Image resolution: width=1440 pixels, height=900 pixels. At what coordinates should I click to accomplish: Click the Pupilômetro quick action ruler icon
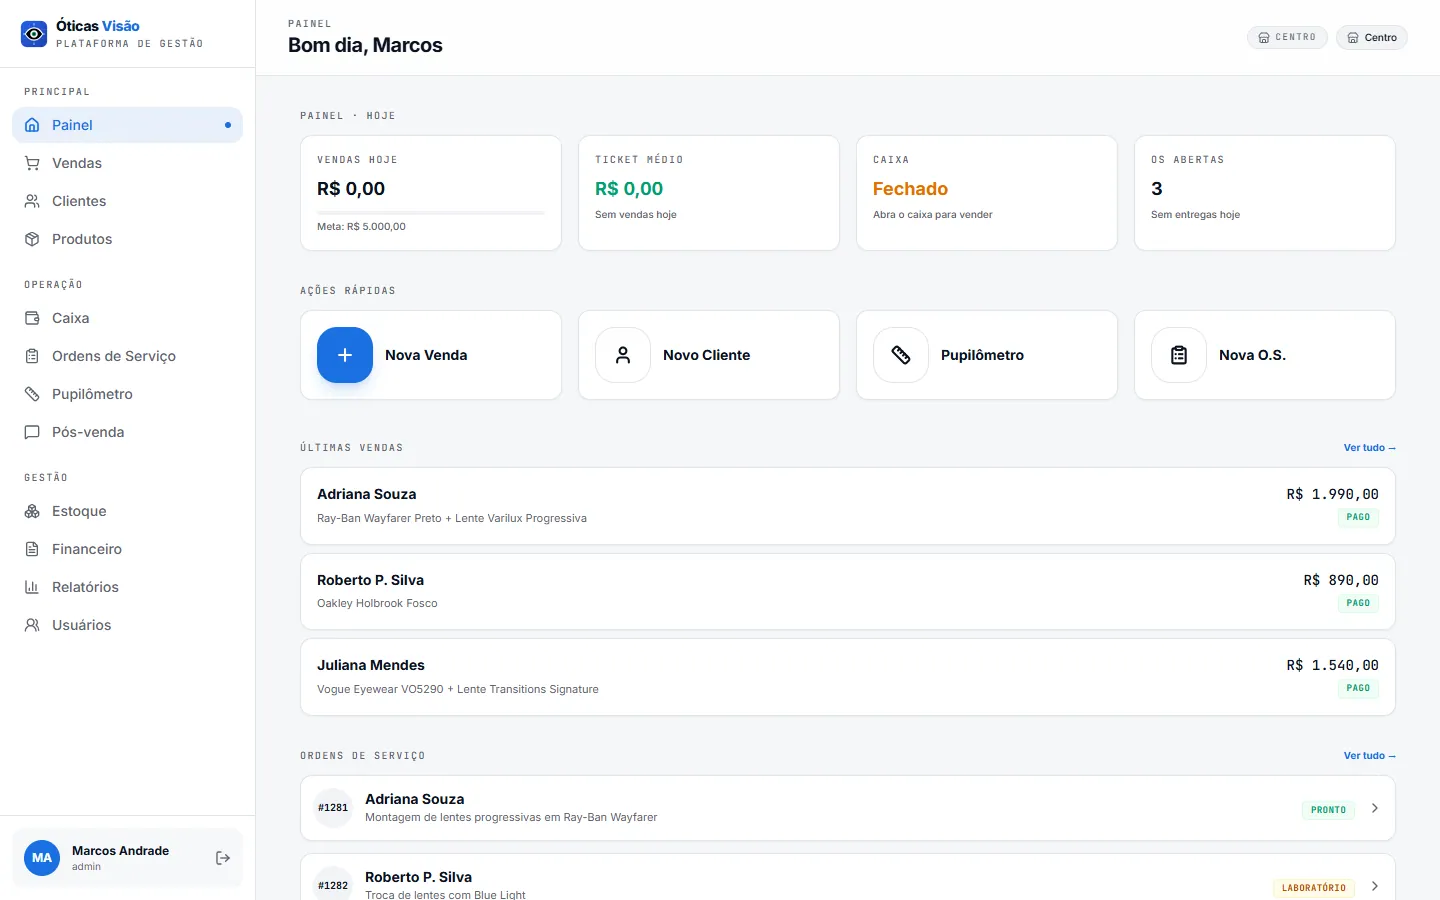(x=901, y=355)
